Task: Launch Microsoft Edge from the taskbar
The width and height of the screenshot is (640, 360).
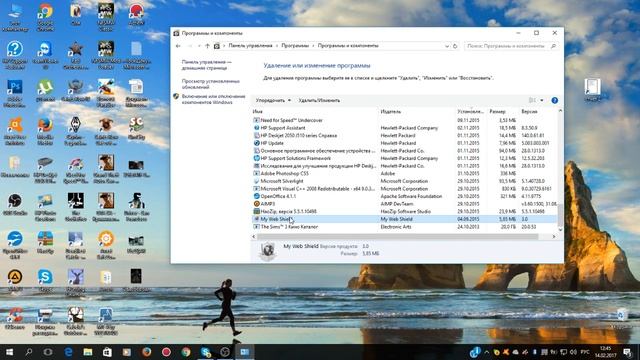Action: pyautogui.click(x=68, y=352)
